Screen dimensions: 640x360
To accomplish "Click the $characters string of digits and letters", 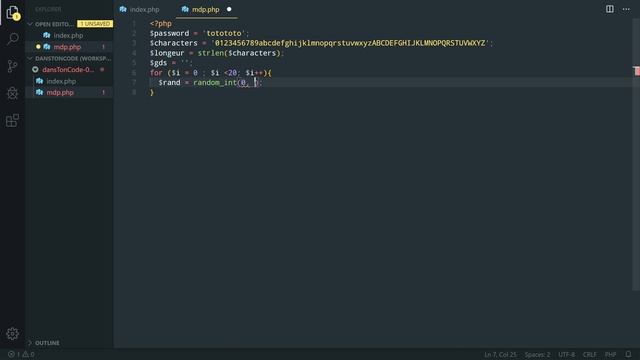I will point(350,43).
